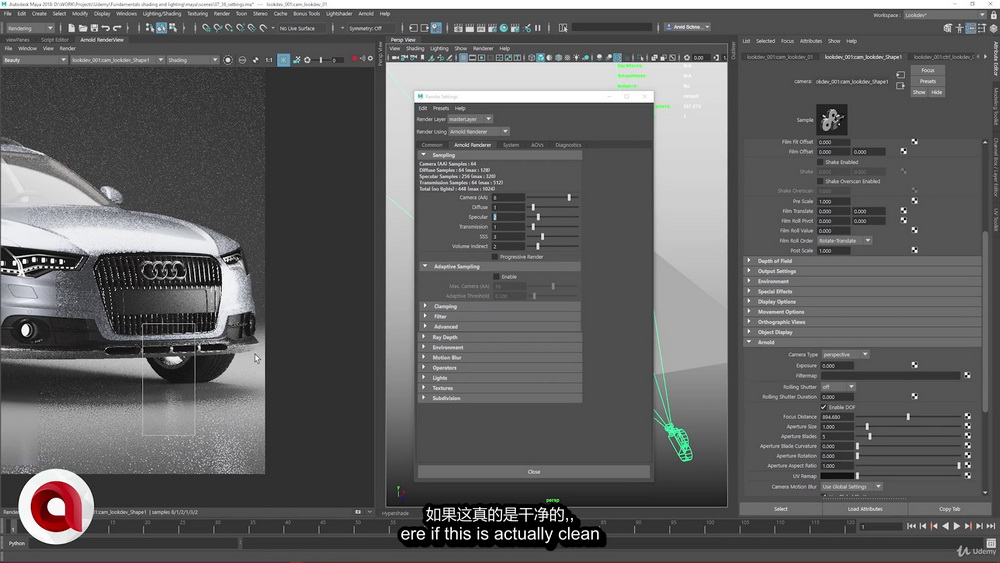Click the Redo arrow icon
Screen dimensions: 1000x563
pos(117,28)
